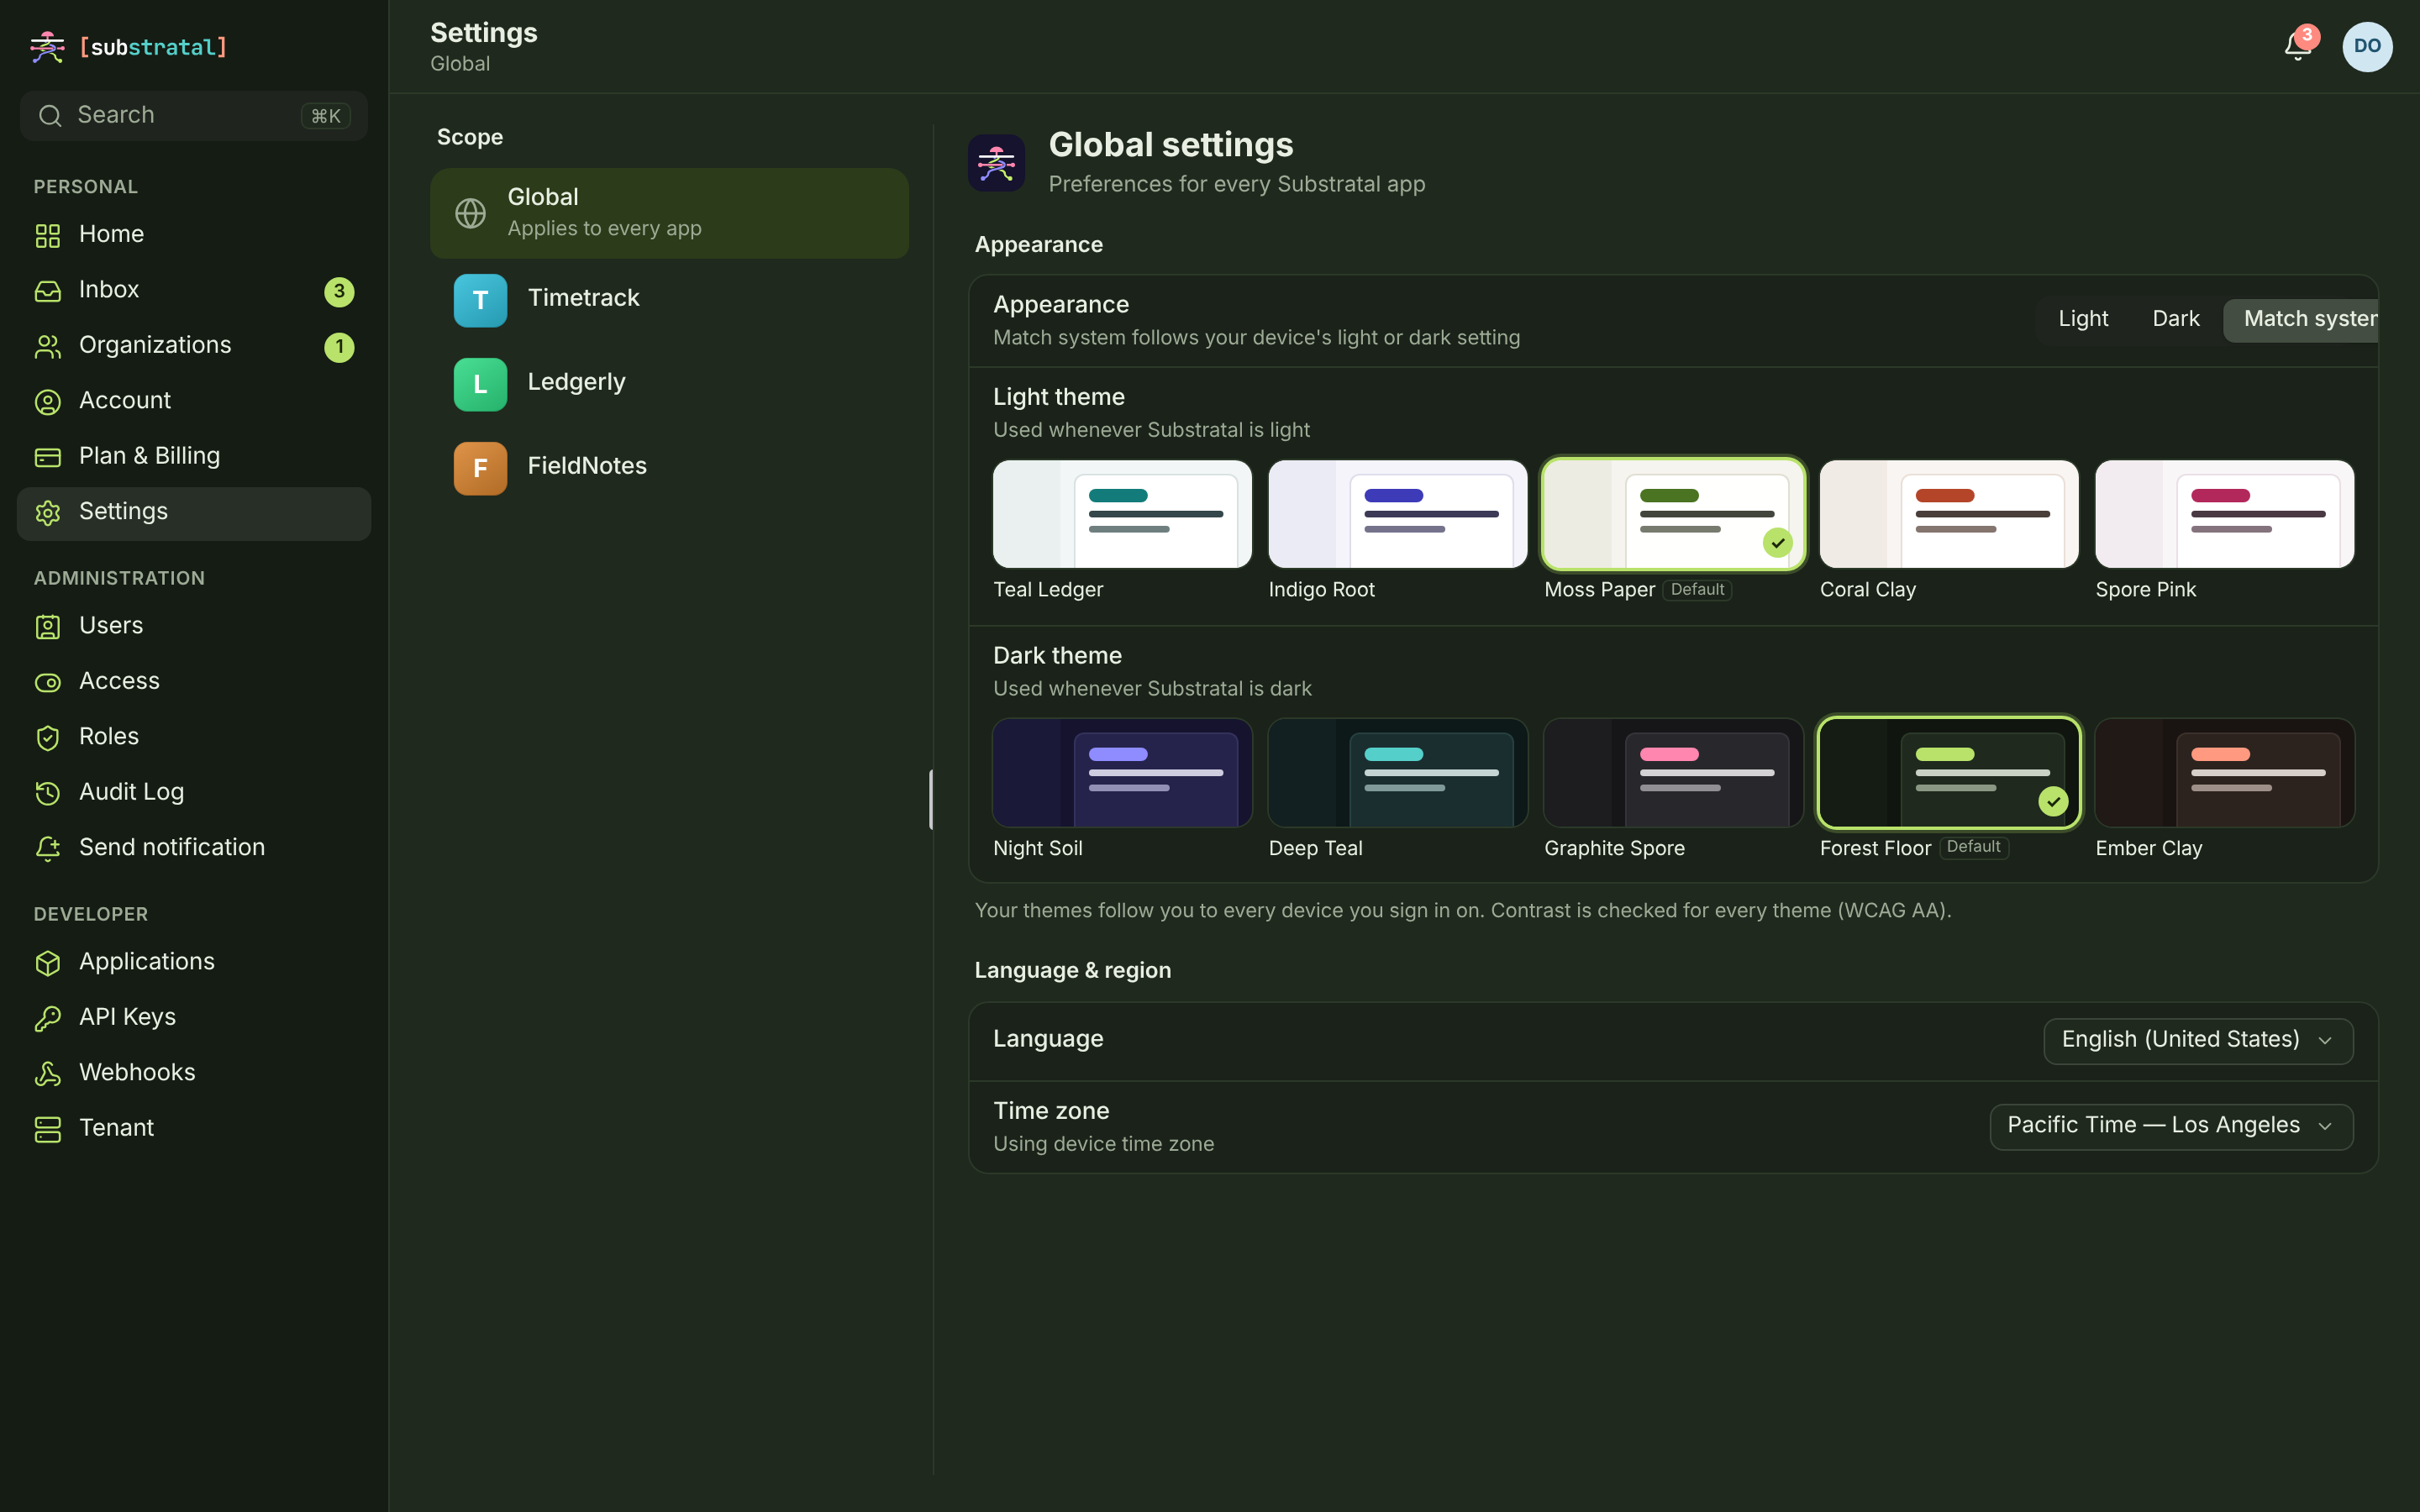This screenshot has width=2420, height=1512.
Task: Click the Plan & Billing card icon
Action: coord(48,457)
